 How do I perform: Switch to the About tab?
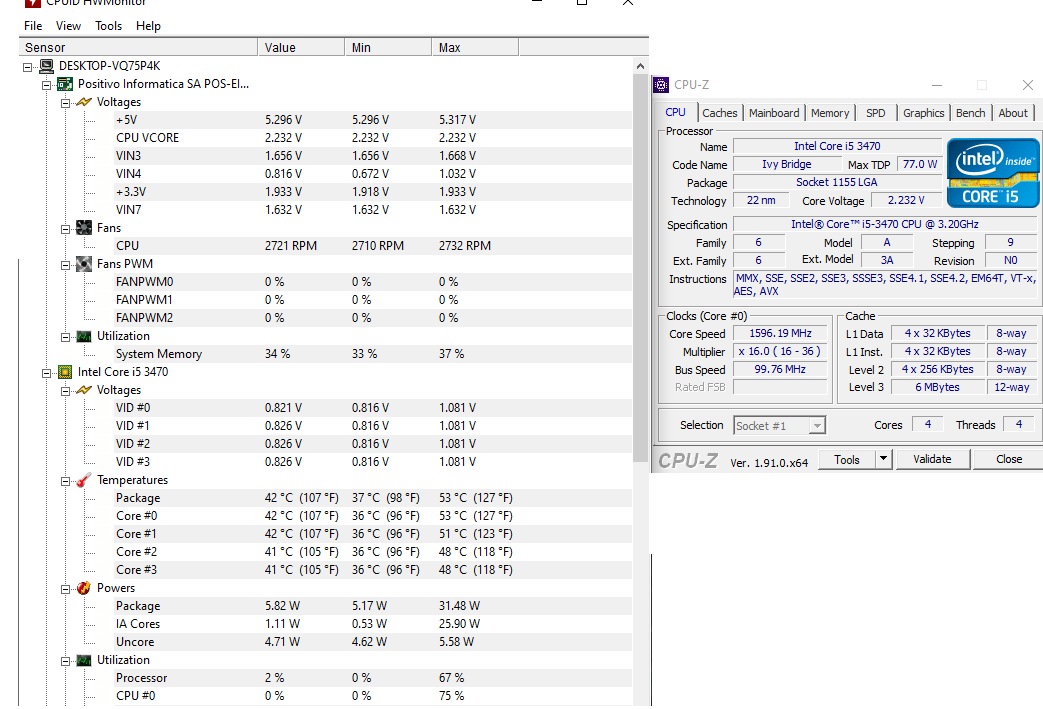pyautogui.click(x=1012, y=113)
